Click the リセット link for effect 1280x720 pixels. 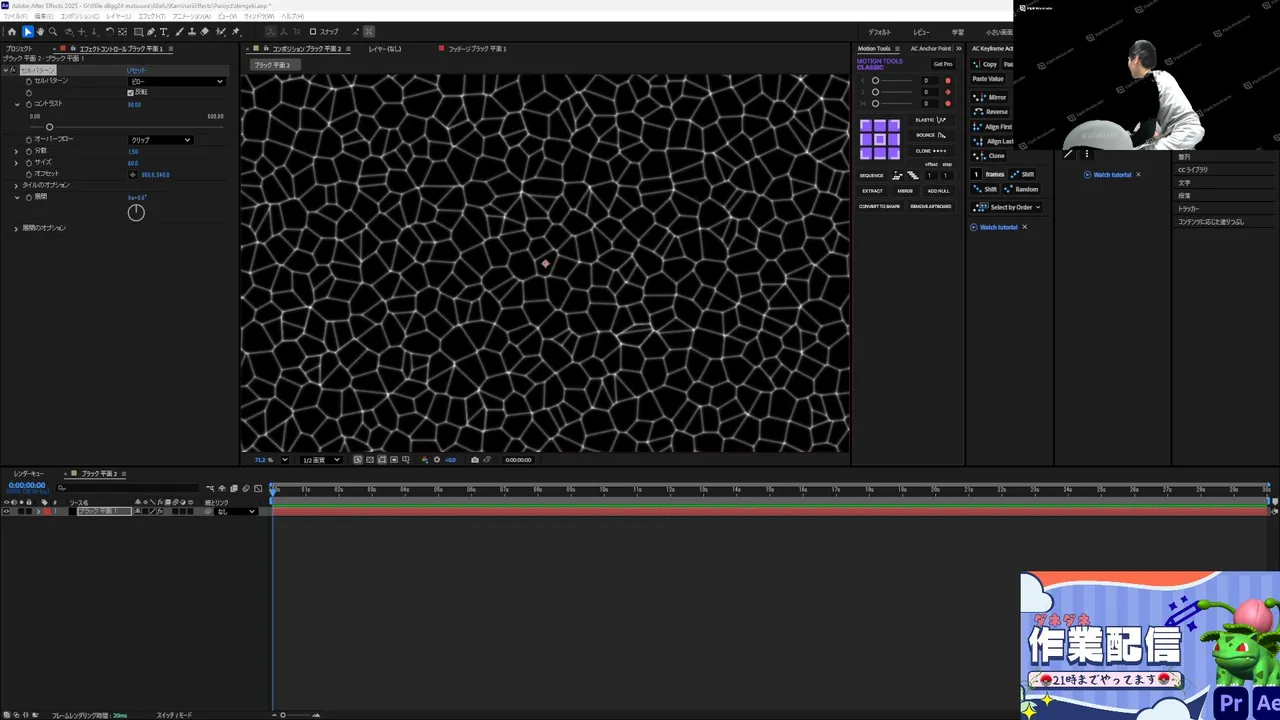click(x=136, y=71)
